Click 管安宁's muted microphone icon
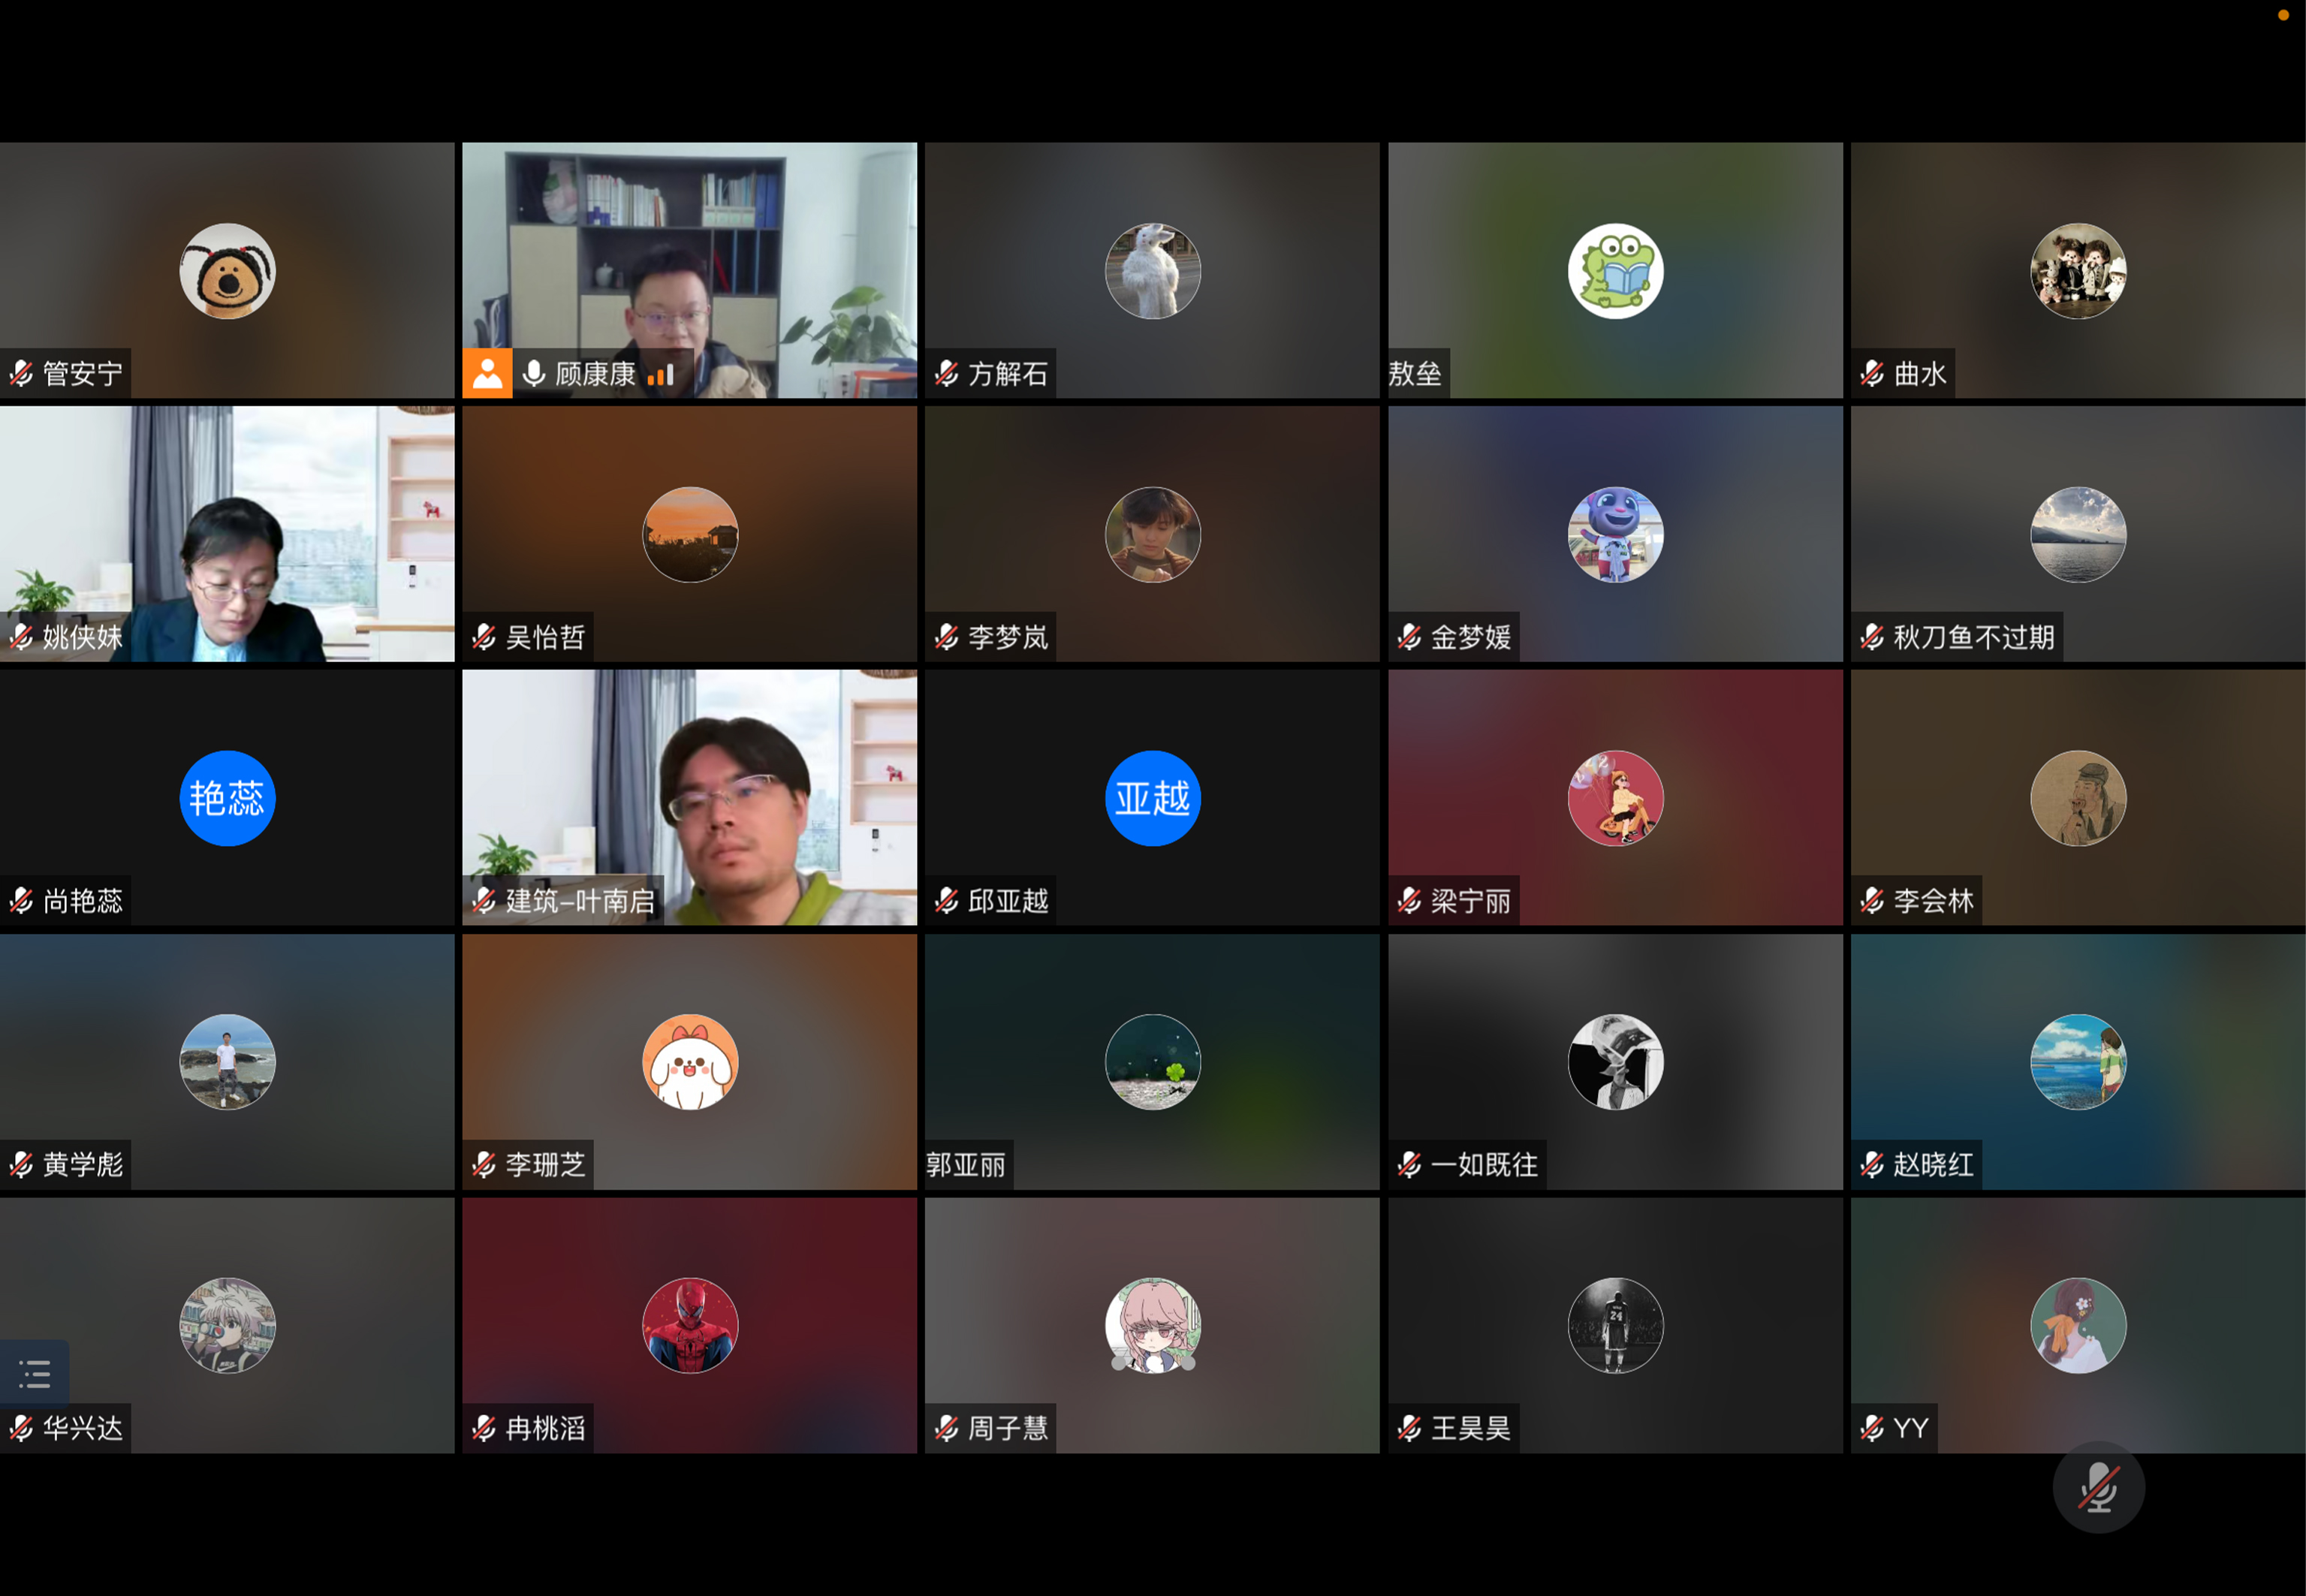This screenshot has height=1596, width=2306. [x=21, y=374]
